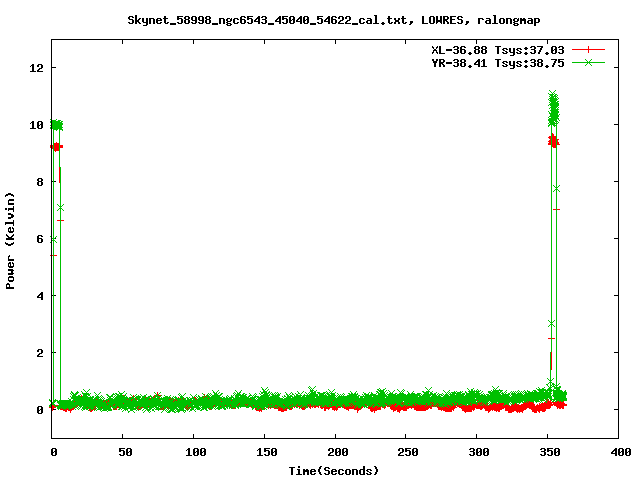Click the y-axis tick label 8

[x=40, y=182]
